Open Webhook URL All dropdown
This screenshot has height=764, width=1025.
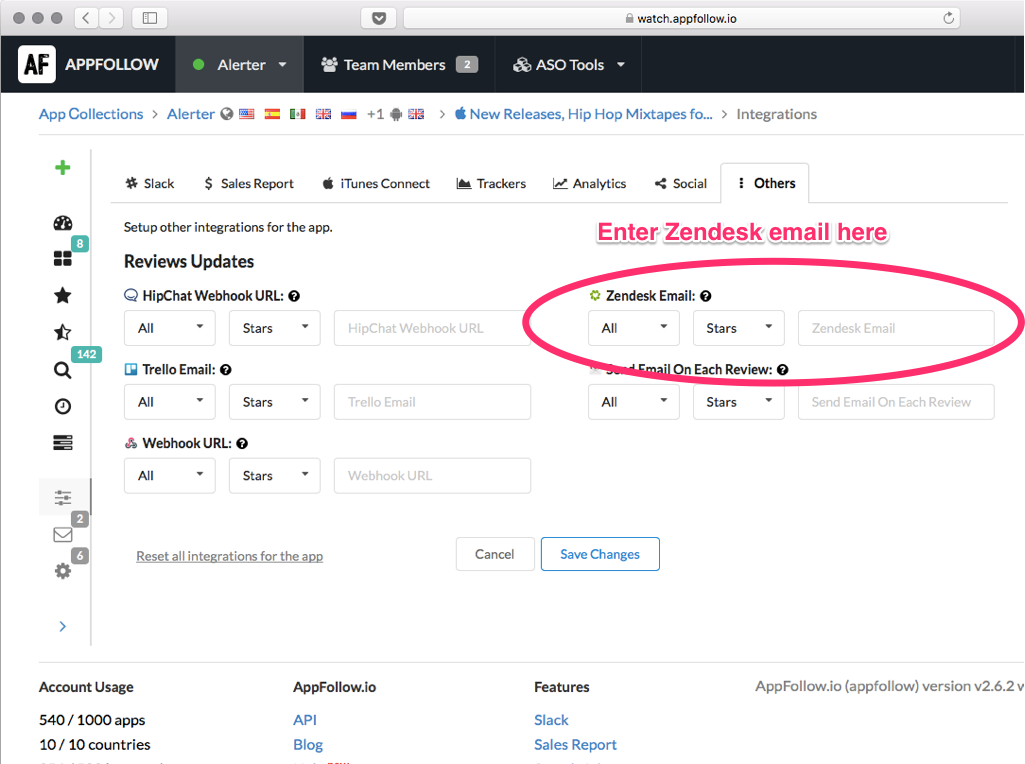pos(170,476)
